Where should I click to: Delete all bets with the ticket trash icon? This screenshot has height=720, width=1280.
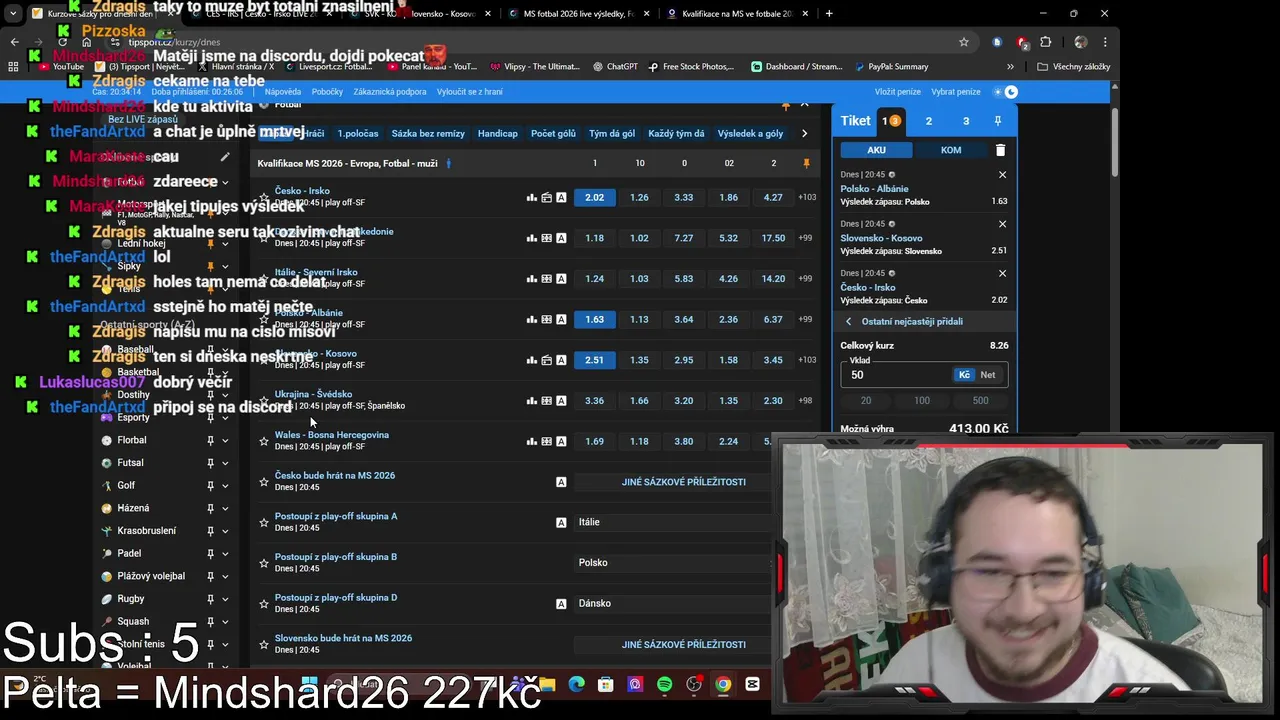tap(1000, 150)
